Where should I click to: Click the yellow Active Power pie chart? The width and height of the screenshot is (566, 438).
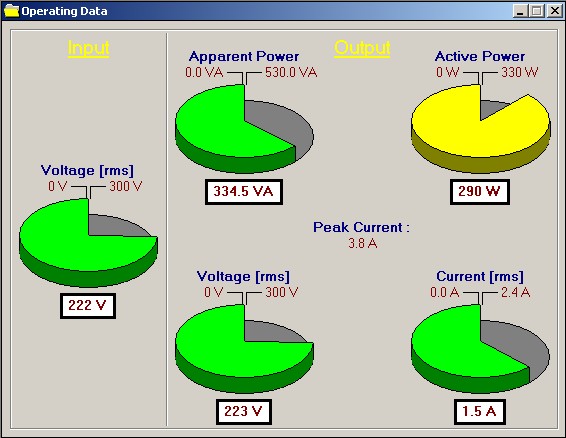tap(480, 129)
